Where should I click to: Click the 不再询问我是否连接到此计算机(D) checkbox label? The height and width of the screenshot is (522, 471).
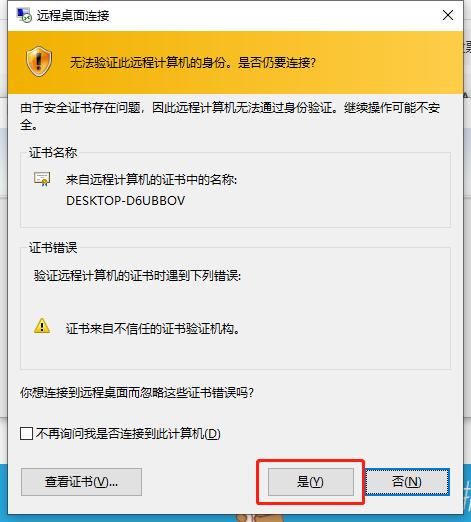pos(128,434)
